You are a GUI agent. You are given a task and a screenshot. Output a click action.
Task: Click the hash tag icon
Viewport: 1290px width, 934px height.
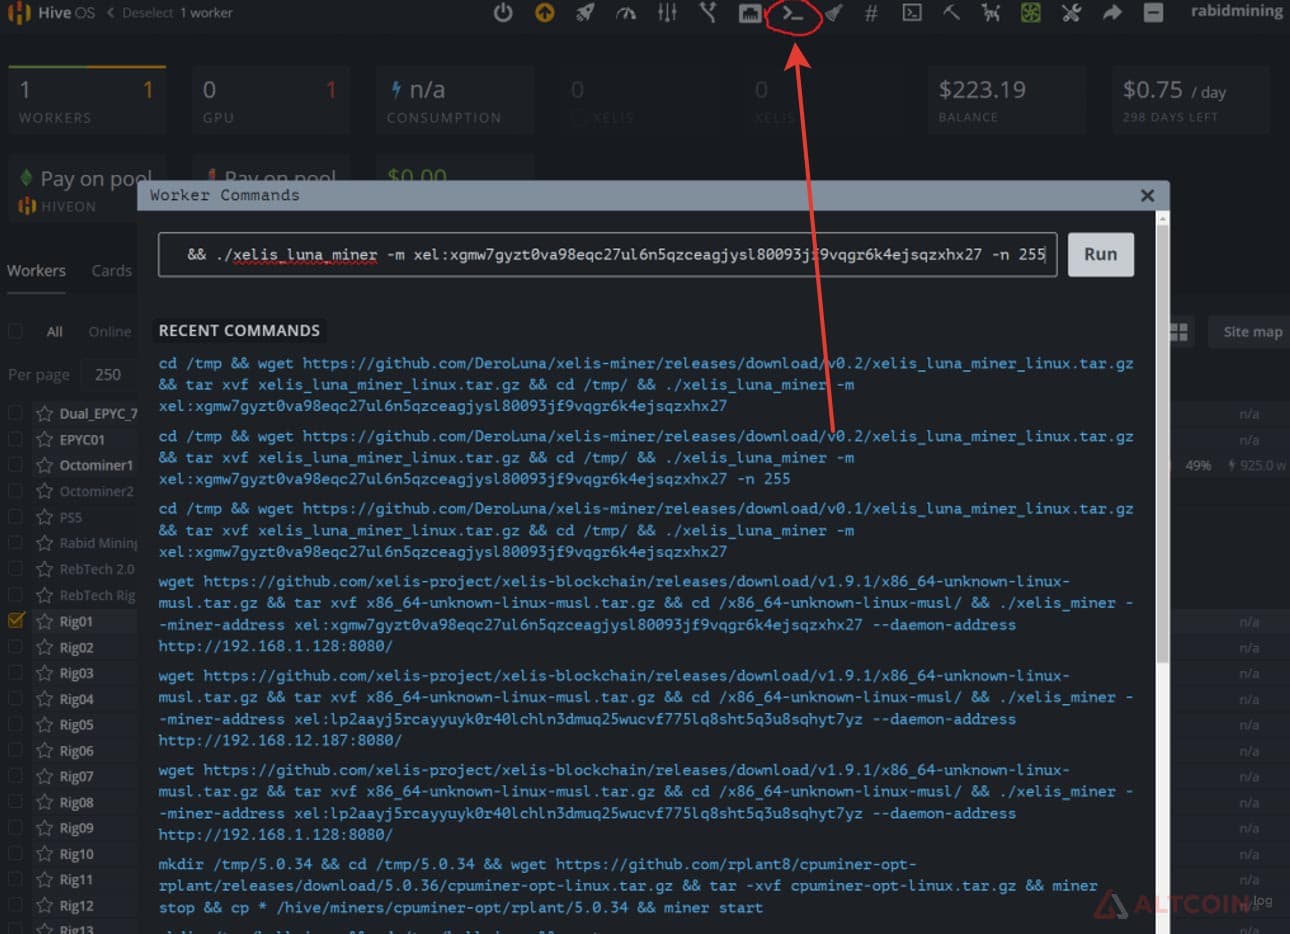click(x=871, y=13)
